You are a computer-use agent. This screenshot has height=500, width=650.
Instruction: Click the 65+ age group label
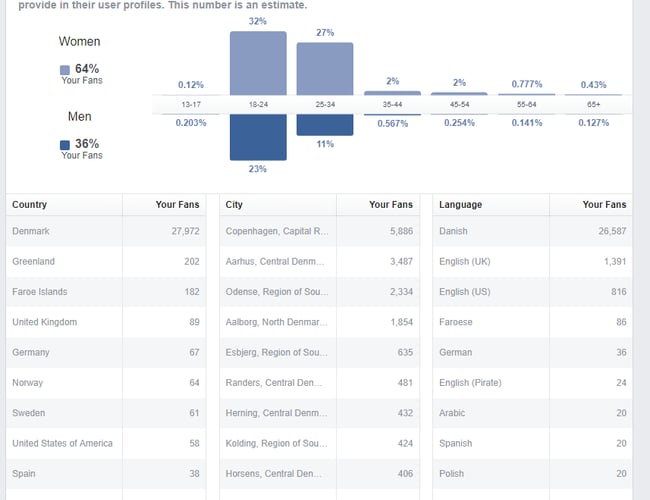[x=593, y=104]
